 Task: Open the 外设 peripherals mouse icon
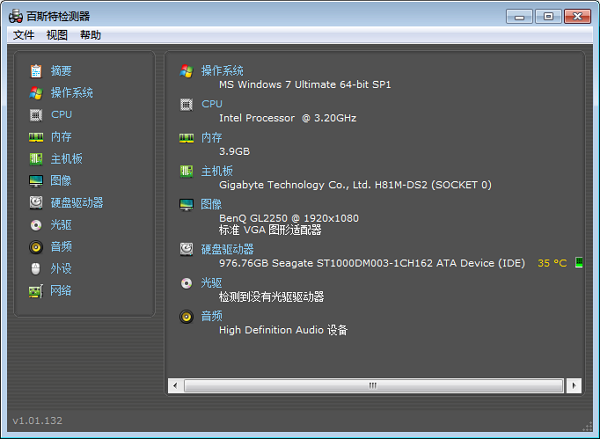(x=36, y=269)
